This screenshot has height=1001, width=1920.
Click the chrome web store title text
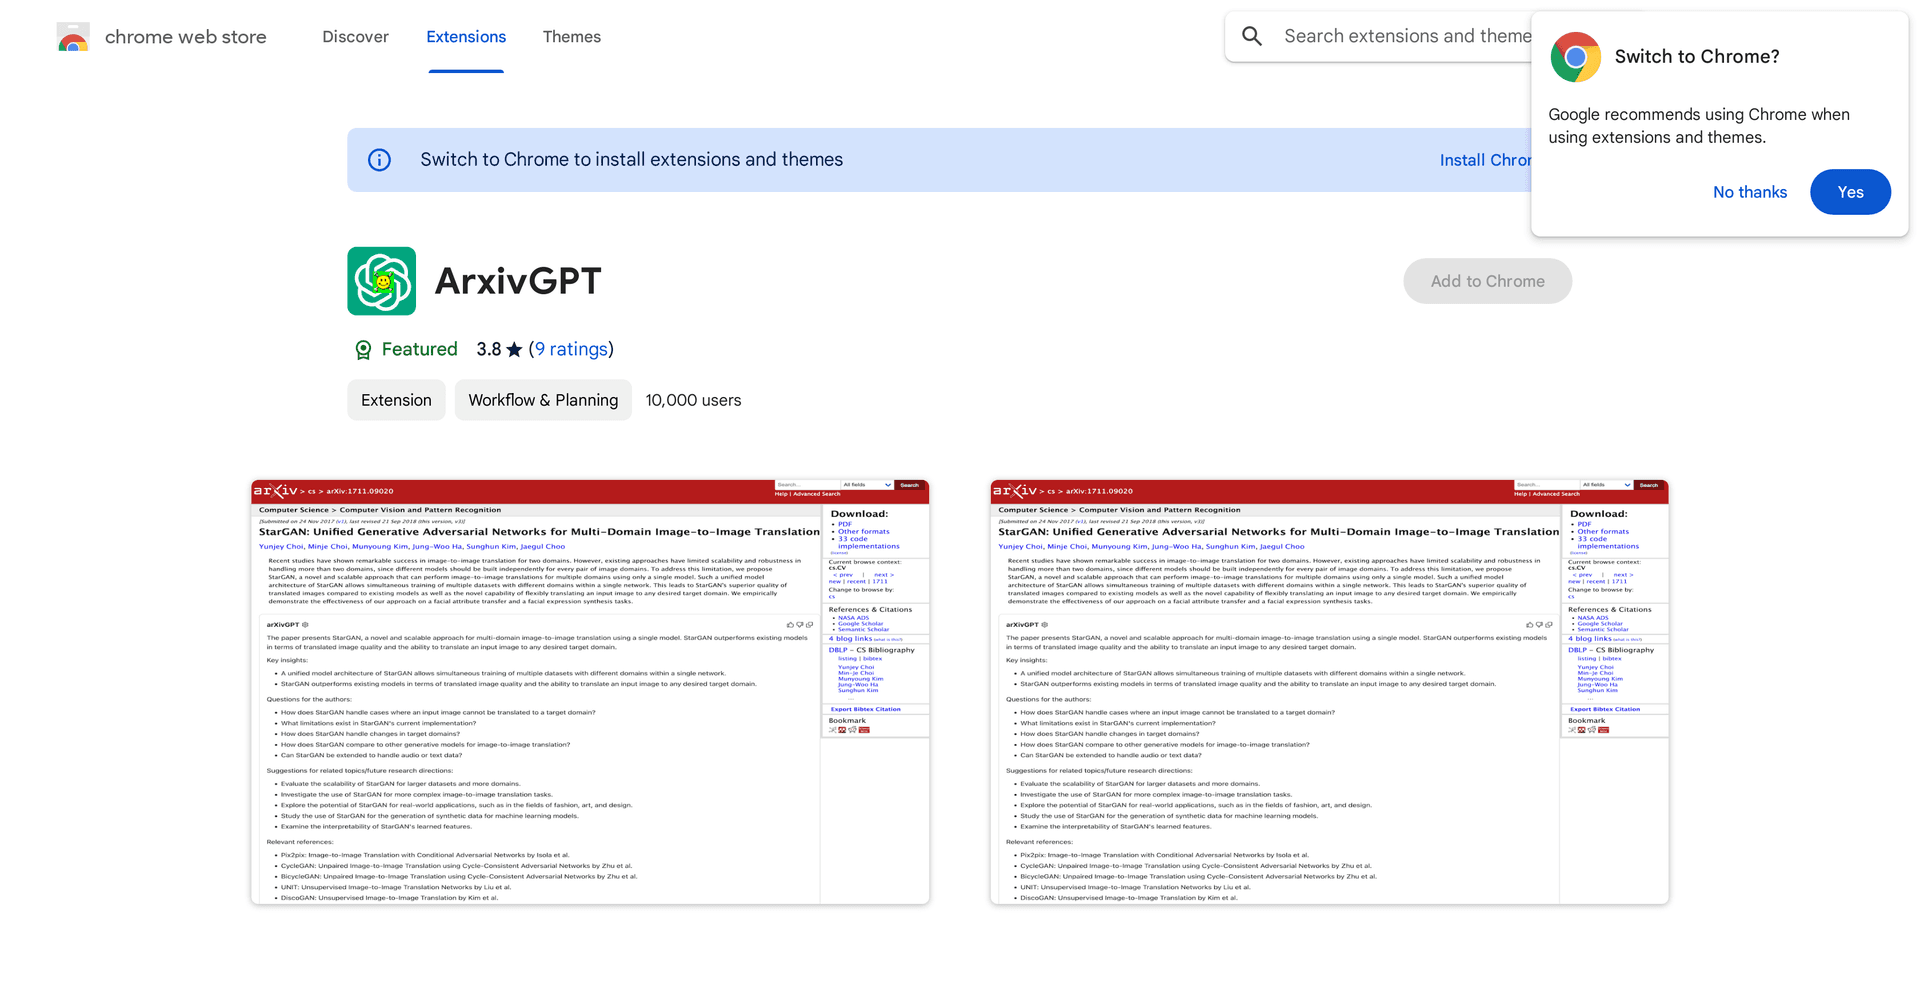(186, 37)
